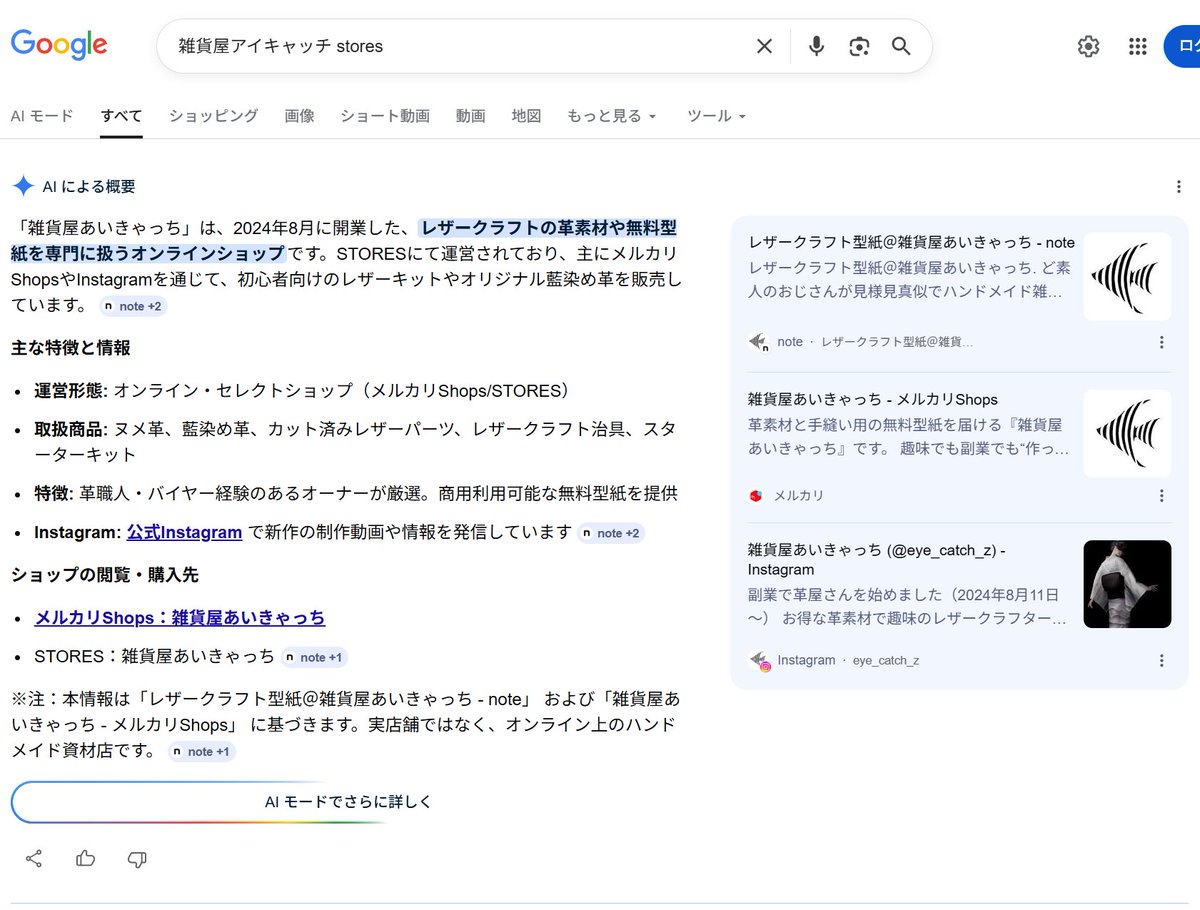Open the settings gear icon
This screenshot has height=910, width=1200.
point(1088,46)
